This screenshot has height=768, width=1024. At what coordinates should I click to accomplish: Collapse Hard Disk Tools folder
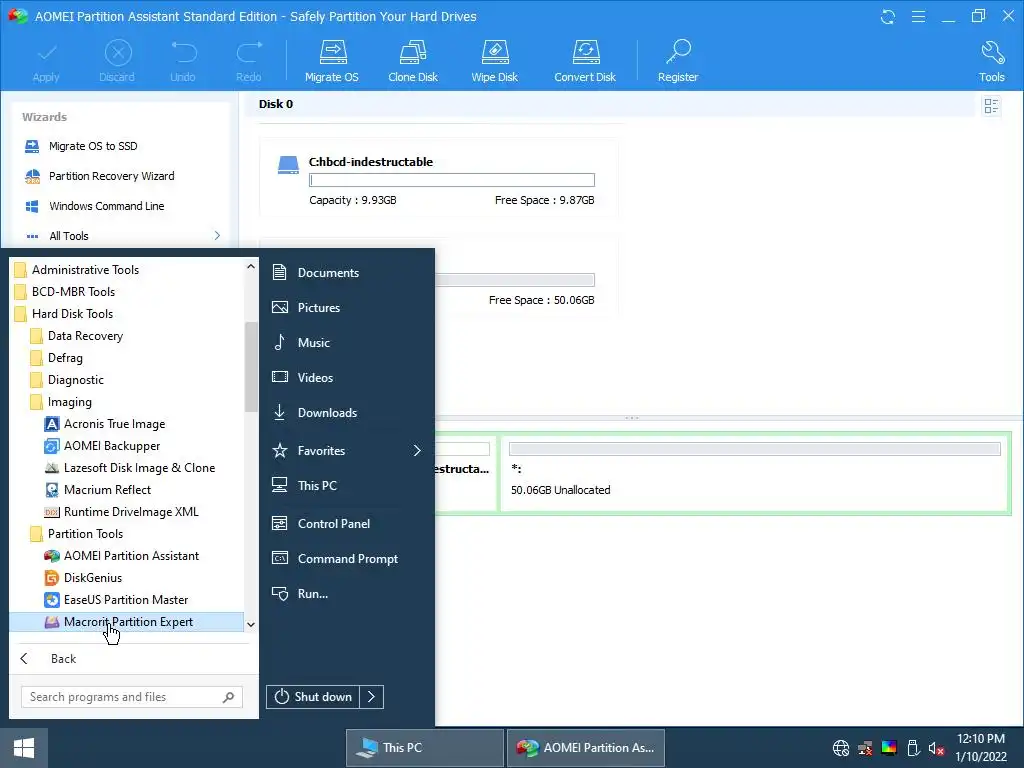(72, 314)
